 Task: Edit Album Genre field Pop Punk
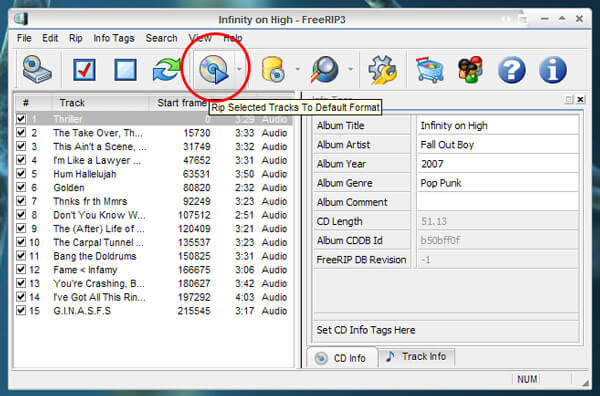[497, 183]
